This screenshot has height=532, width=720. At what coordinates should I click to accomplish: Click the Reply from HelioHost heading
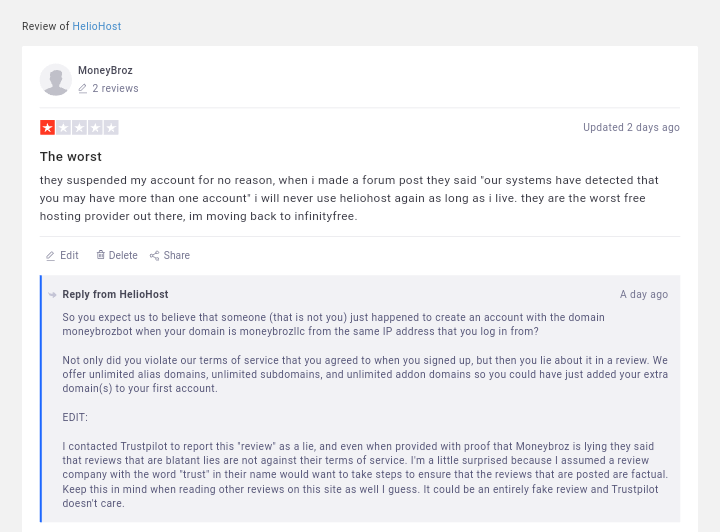click(x=115, y=294)
